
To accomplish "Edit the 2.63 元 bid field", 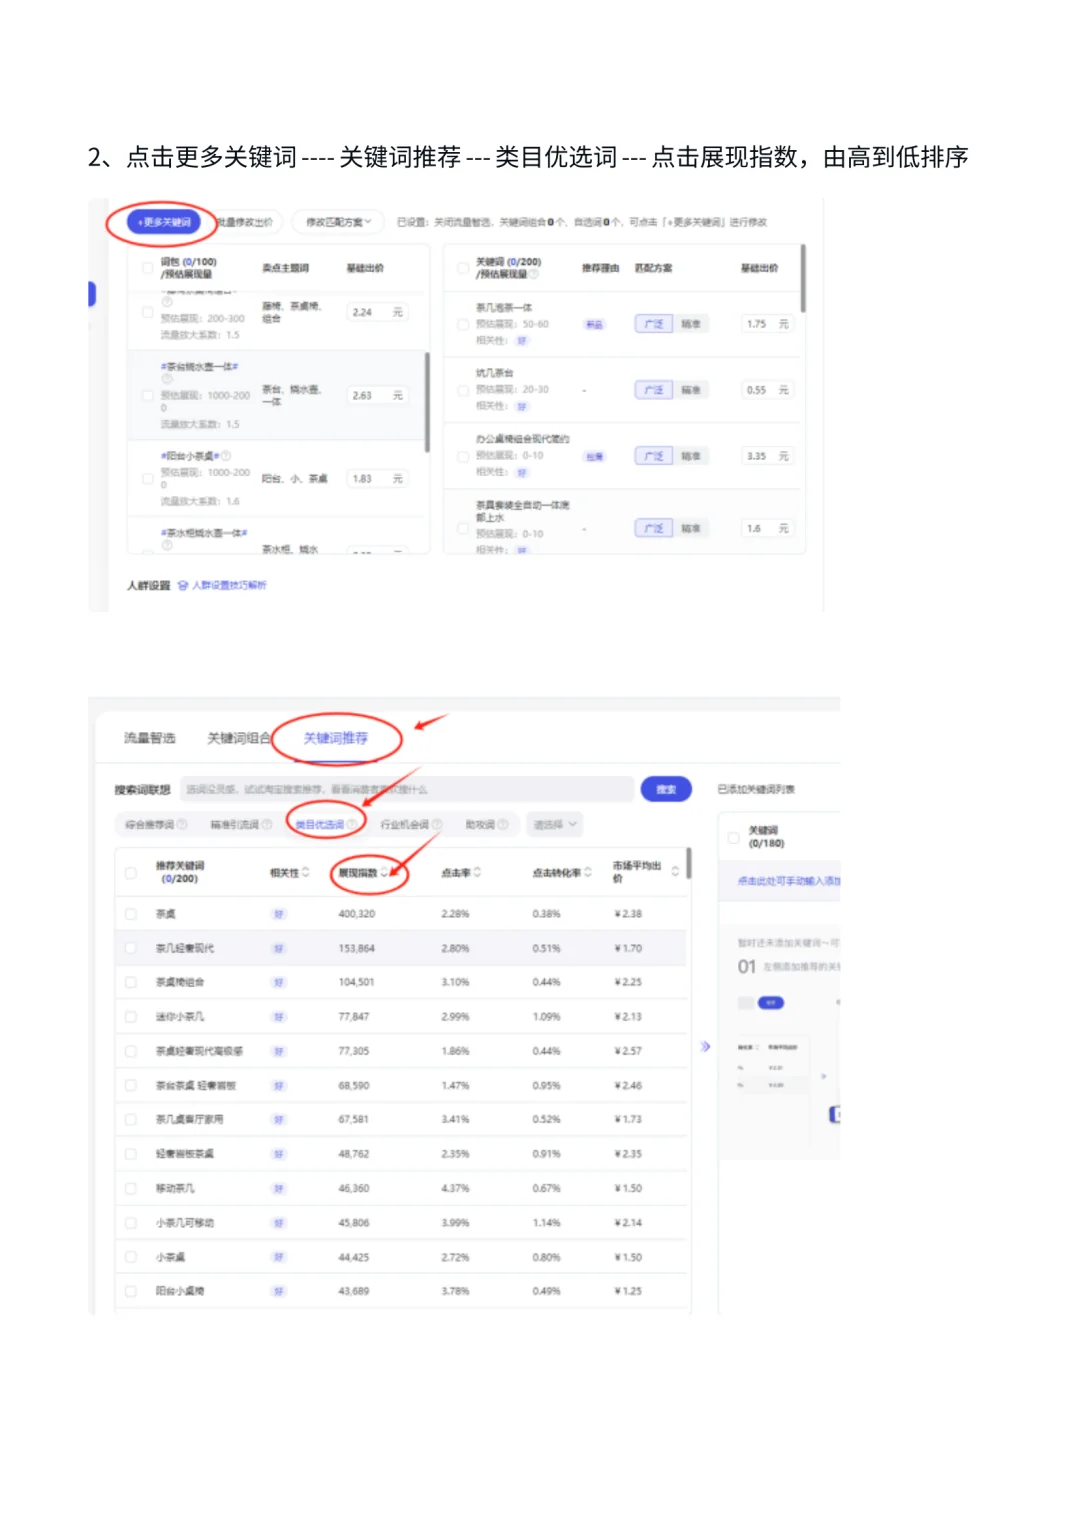I will pyautogui.click(x=377, y=395).
